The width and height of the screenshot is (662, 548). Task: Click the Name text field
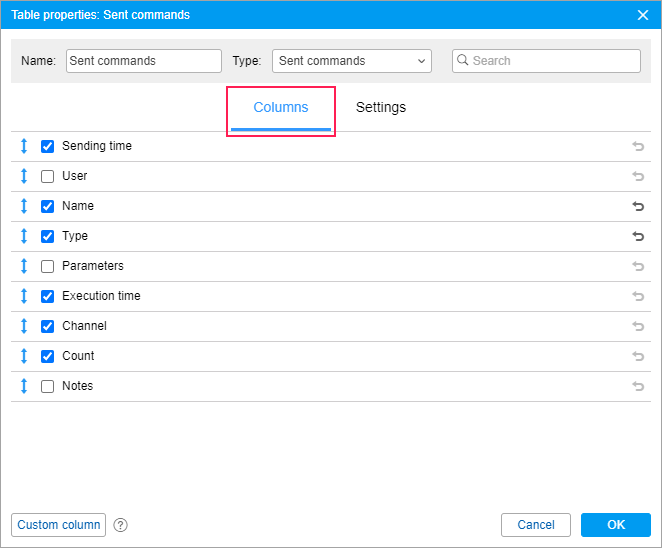[x=144, y=61]
